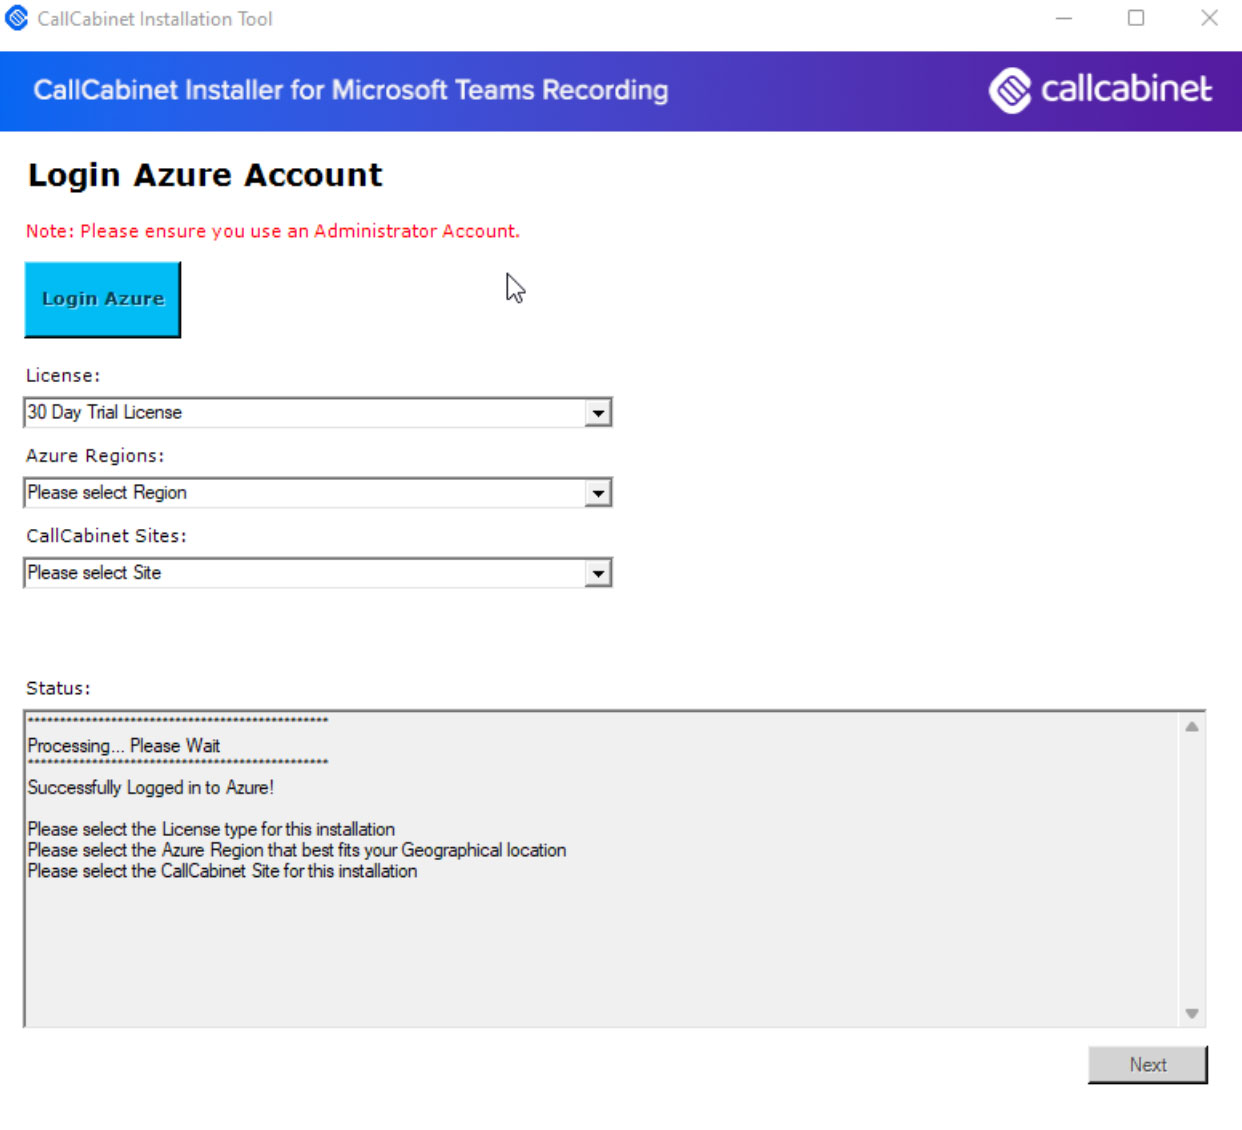
Task: Click 'Please select the License type' status line
Action: coord(211,829)
